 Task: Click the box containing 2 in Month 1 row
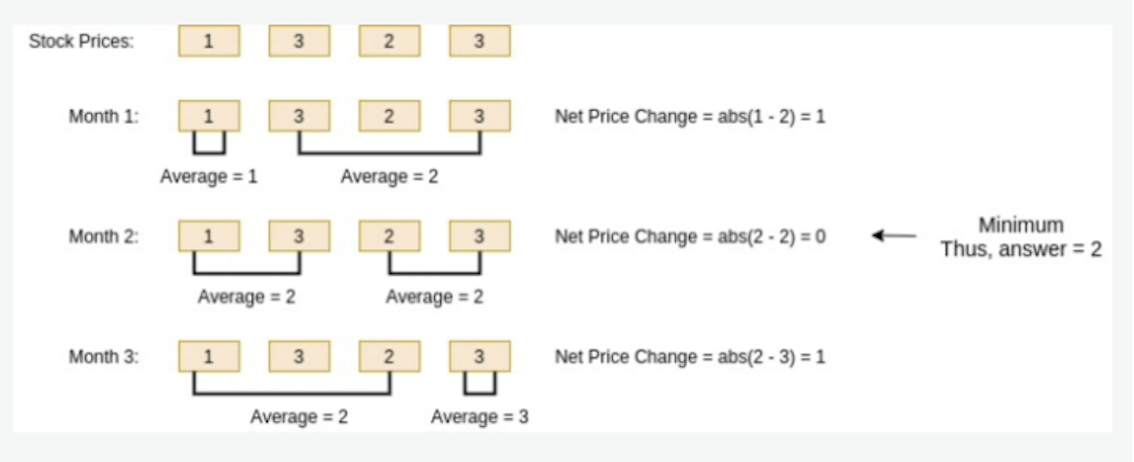point(389,116)
